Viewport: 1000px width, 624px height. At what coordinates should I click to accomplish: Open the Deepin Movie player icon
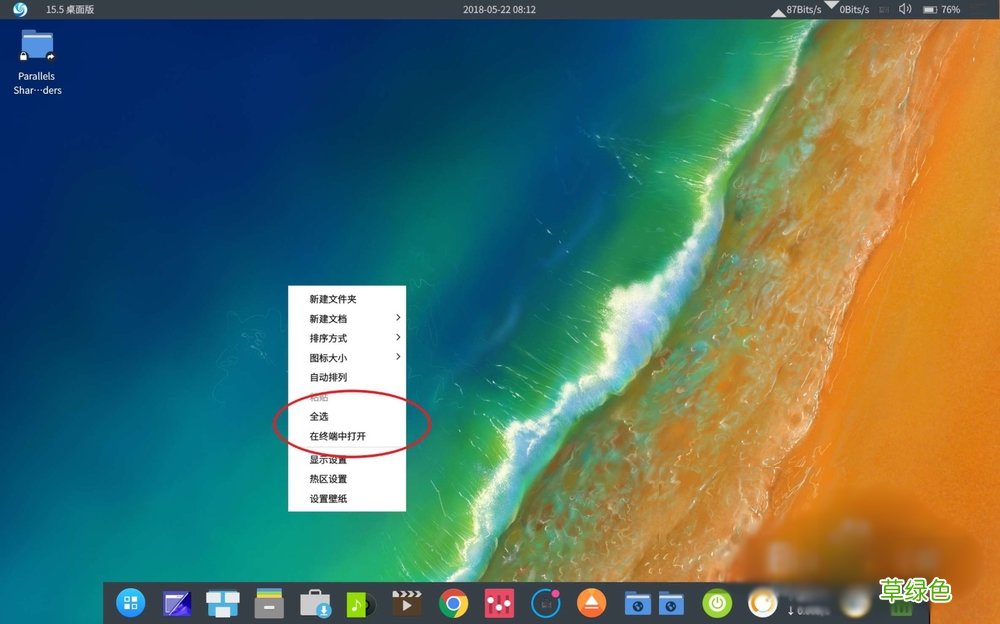407,603
